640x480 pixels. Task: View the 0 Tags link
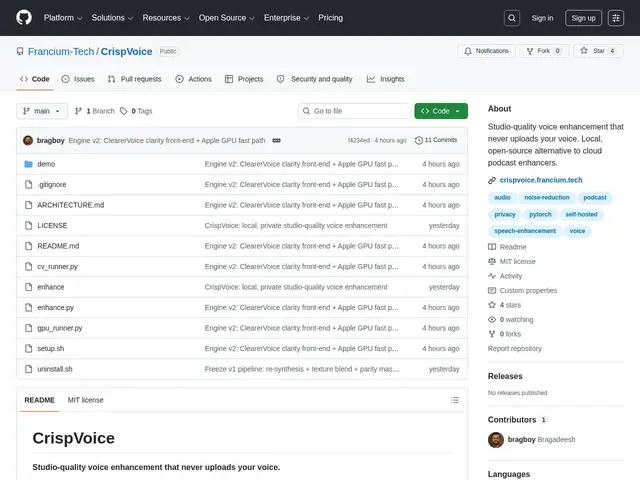tap(136, 111)
